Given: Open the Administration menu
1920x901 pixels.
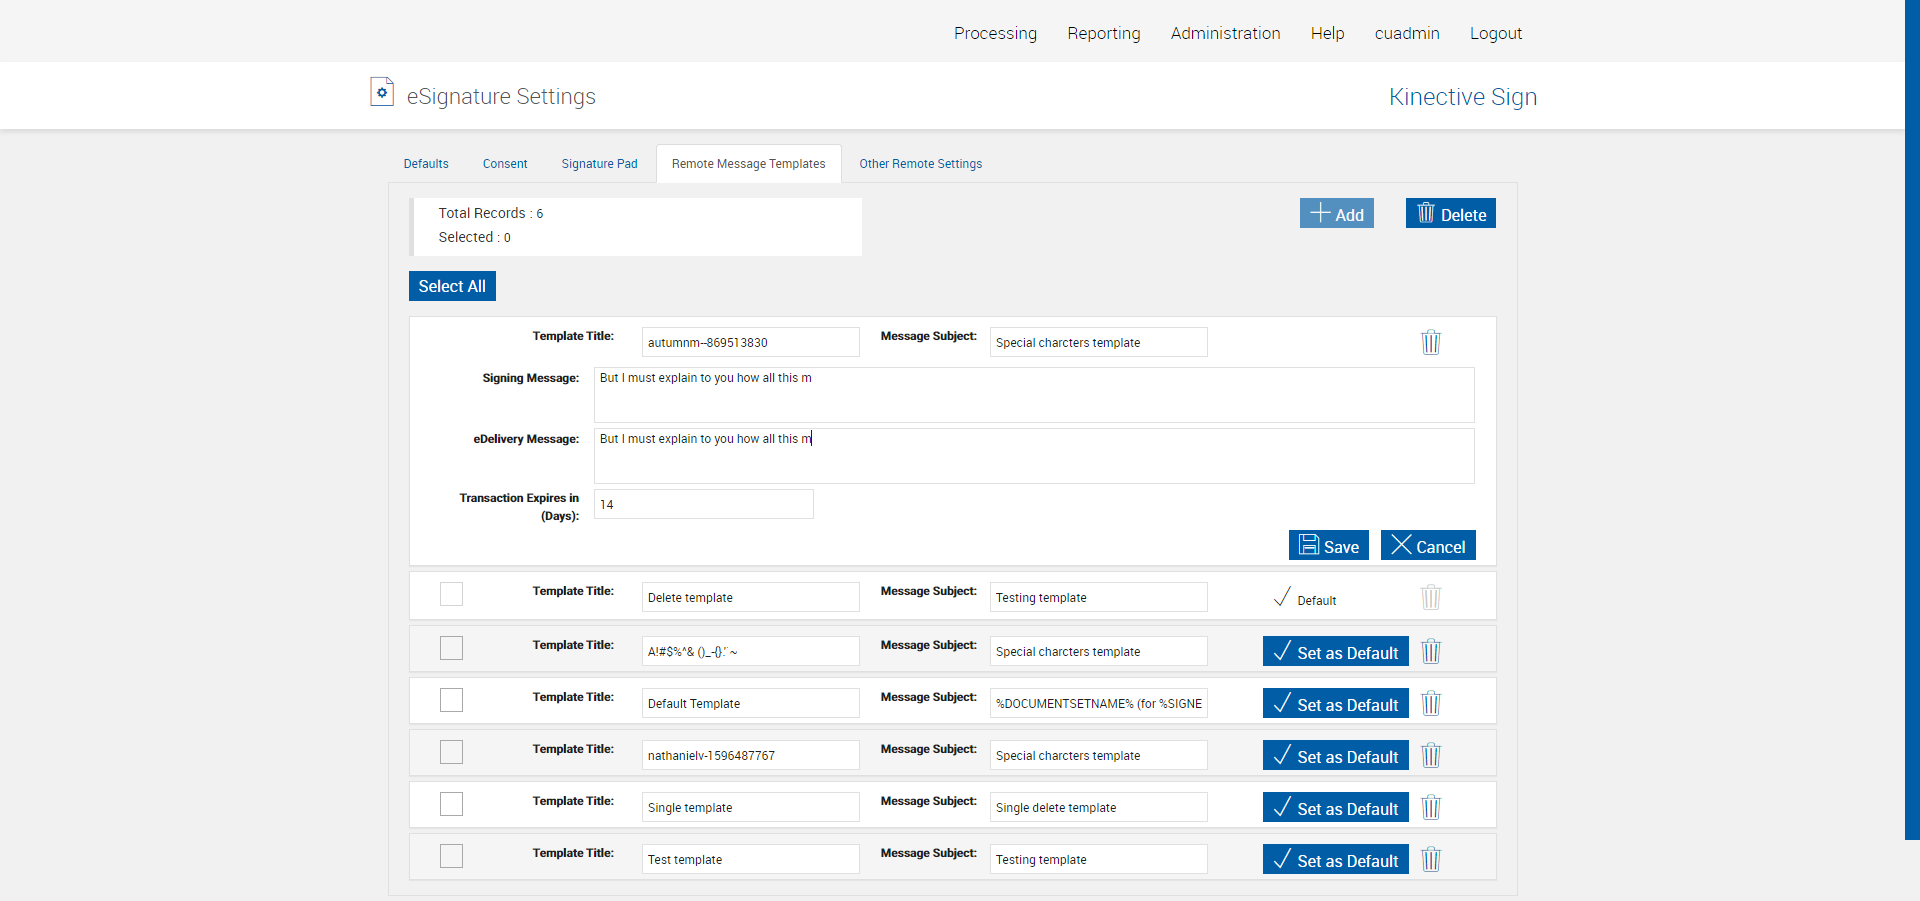Looking at the screenshot, I should coord(1225,33).
